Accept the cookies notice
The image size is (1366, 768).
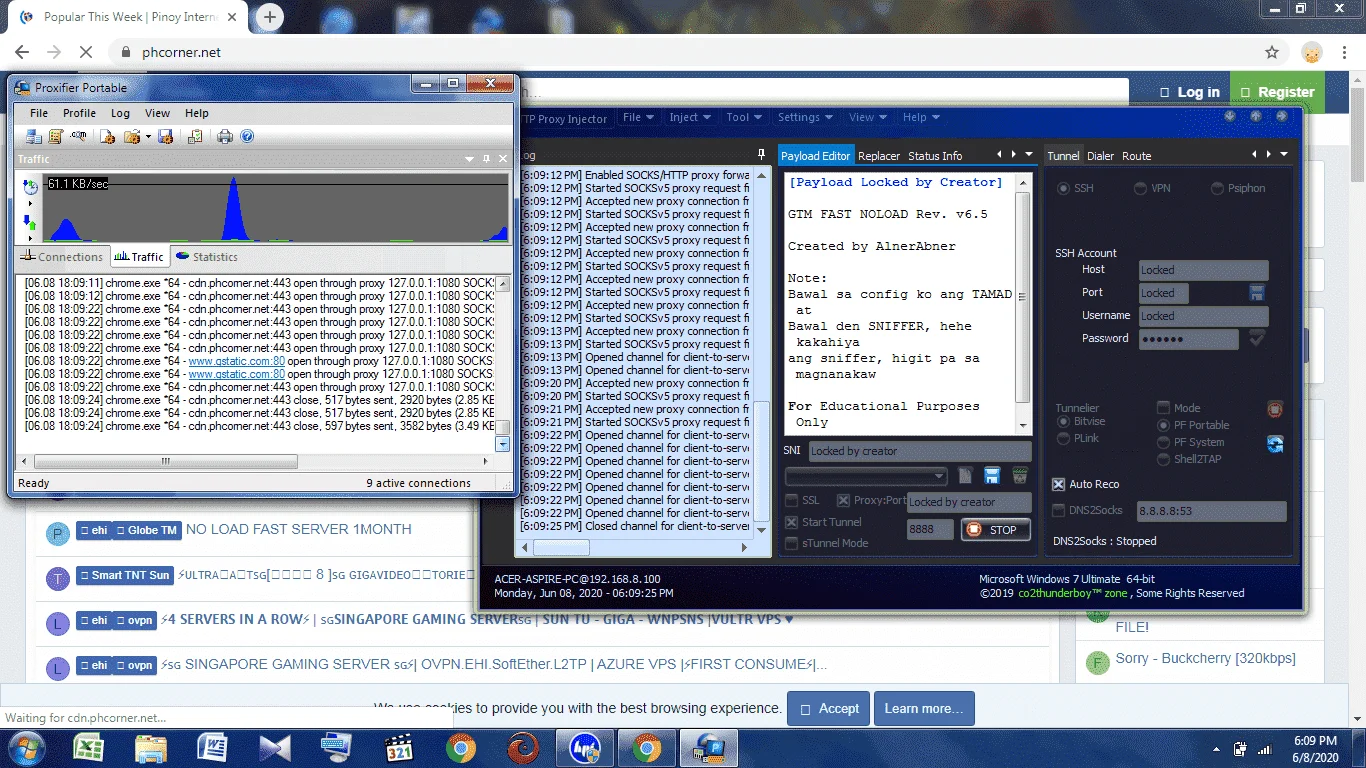pyautogui.click(x=828, y=708)
